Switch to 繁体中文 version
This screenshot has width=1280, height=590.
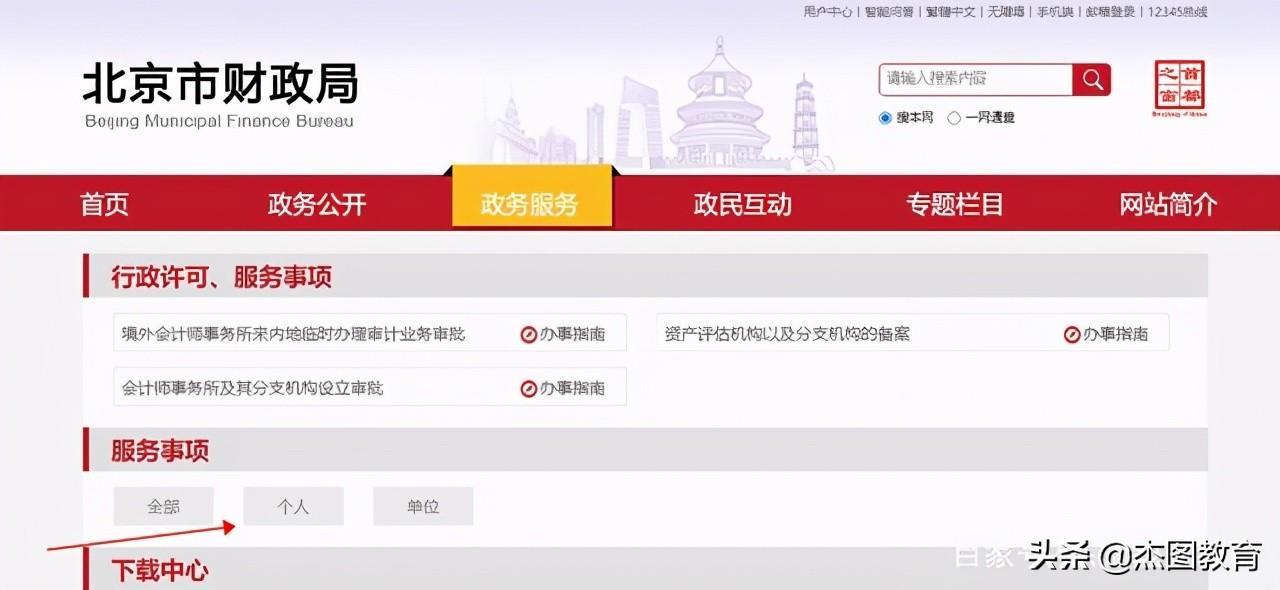950,12
